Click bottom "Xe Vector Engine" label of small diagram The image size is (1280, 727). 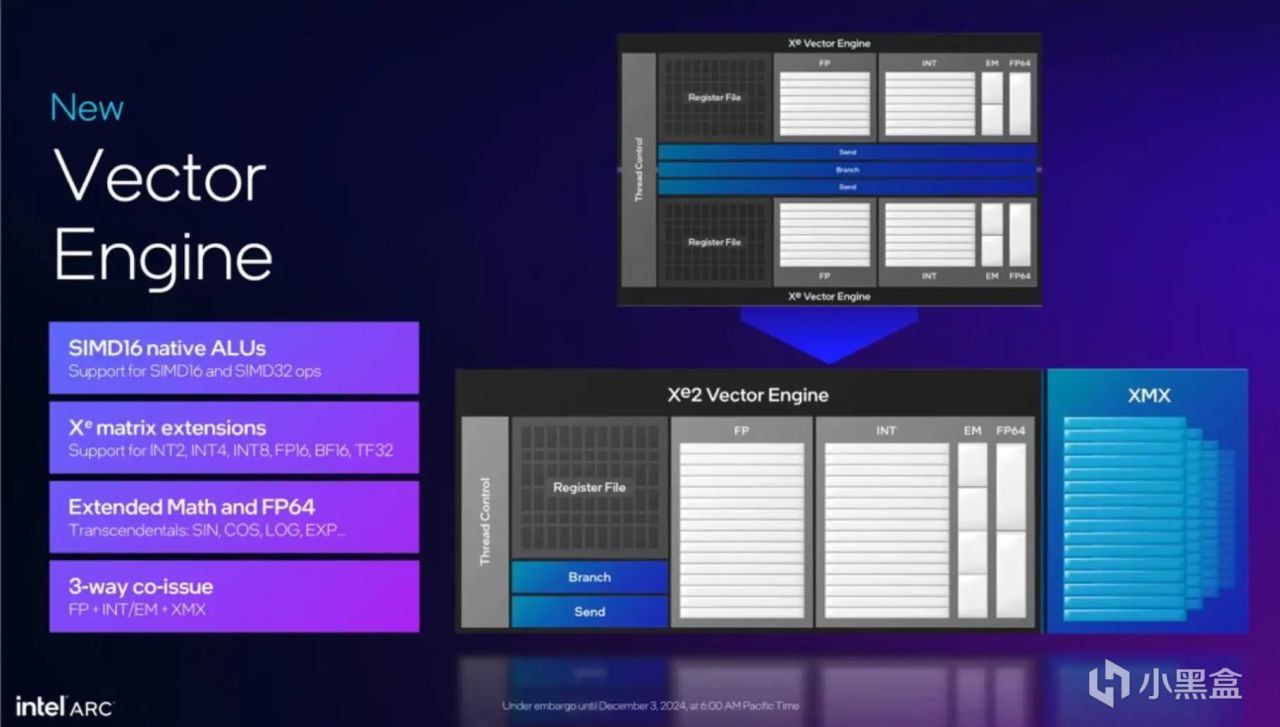829,296
